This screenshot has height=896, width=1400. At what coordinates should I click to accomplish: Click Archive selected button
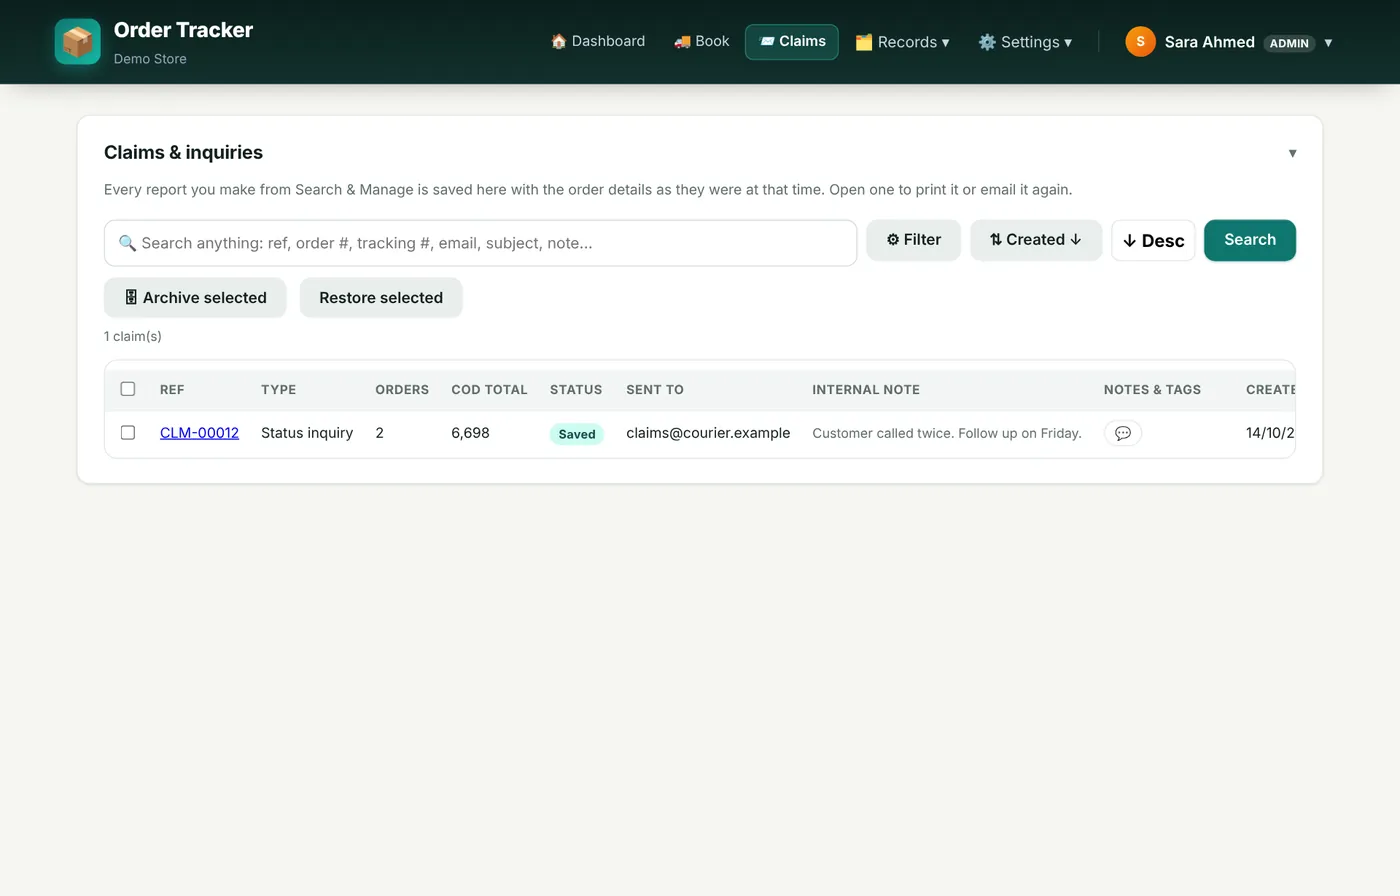coord(195,298)
